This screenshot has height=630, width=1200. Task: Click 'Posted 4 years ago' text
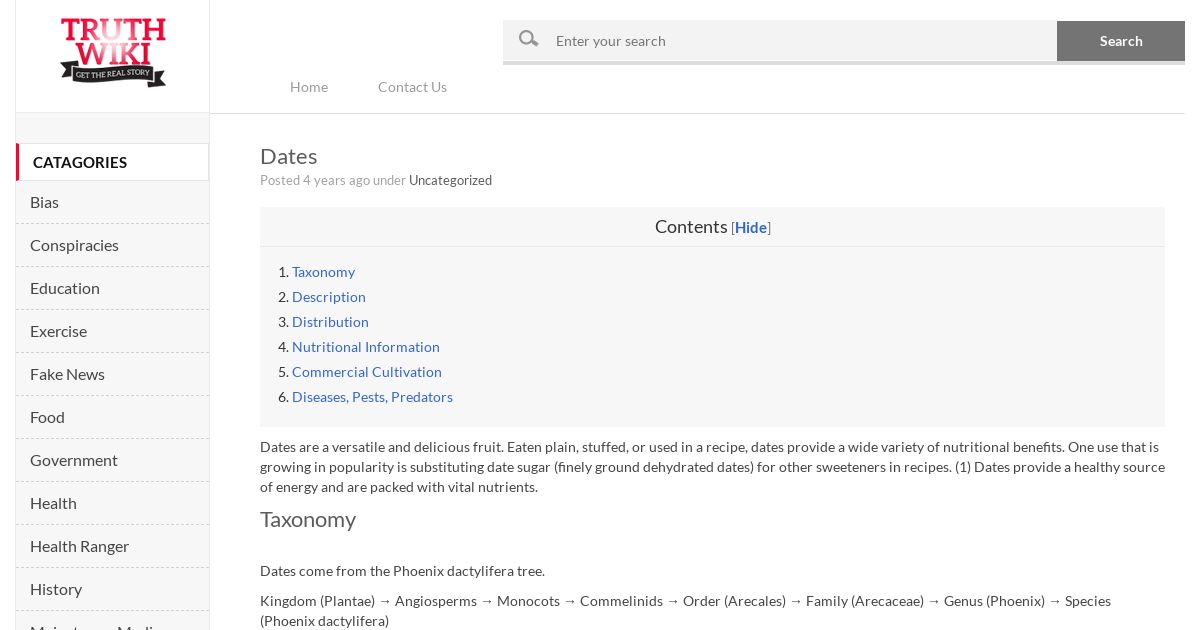click(x=315, y=180)
